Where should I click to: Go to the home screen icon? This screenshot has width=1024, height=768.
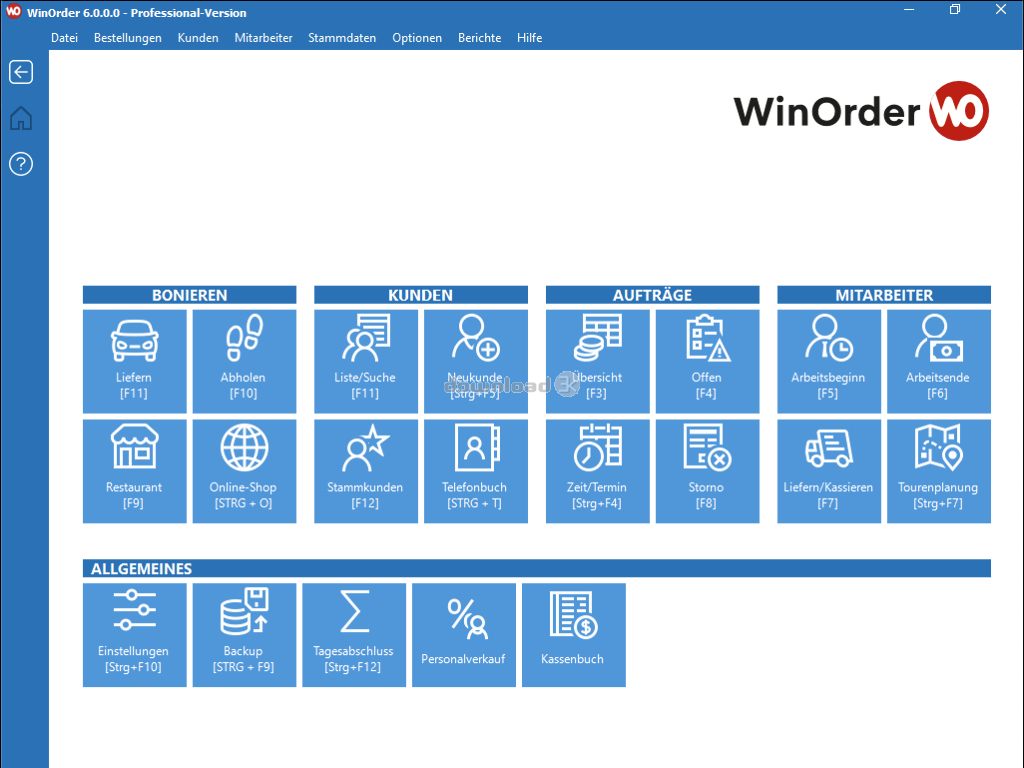pyautogui.click(x=21, y=118)
